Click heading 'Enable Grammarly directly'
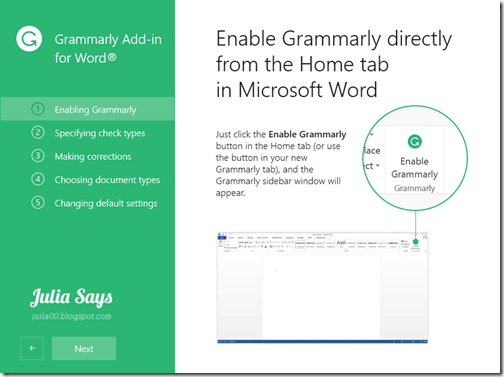 pos(334,39)
